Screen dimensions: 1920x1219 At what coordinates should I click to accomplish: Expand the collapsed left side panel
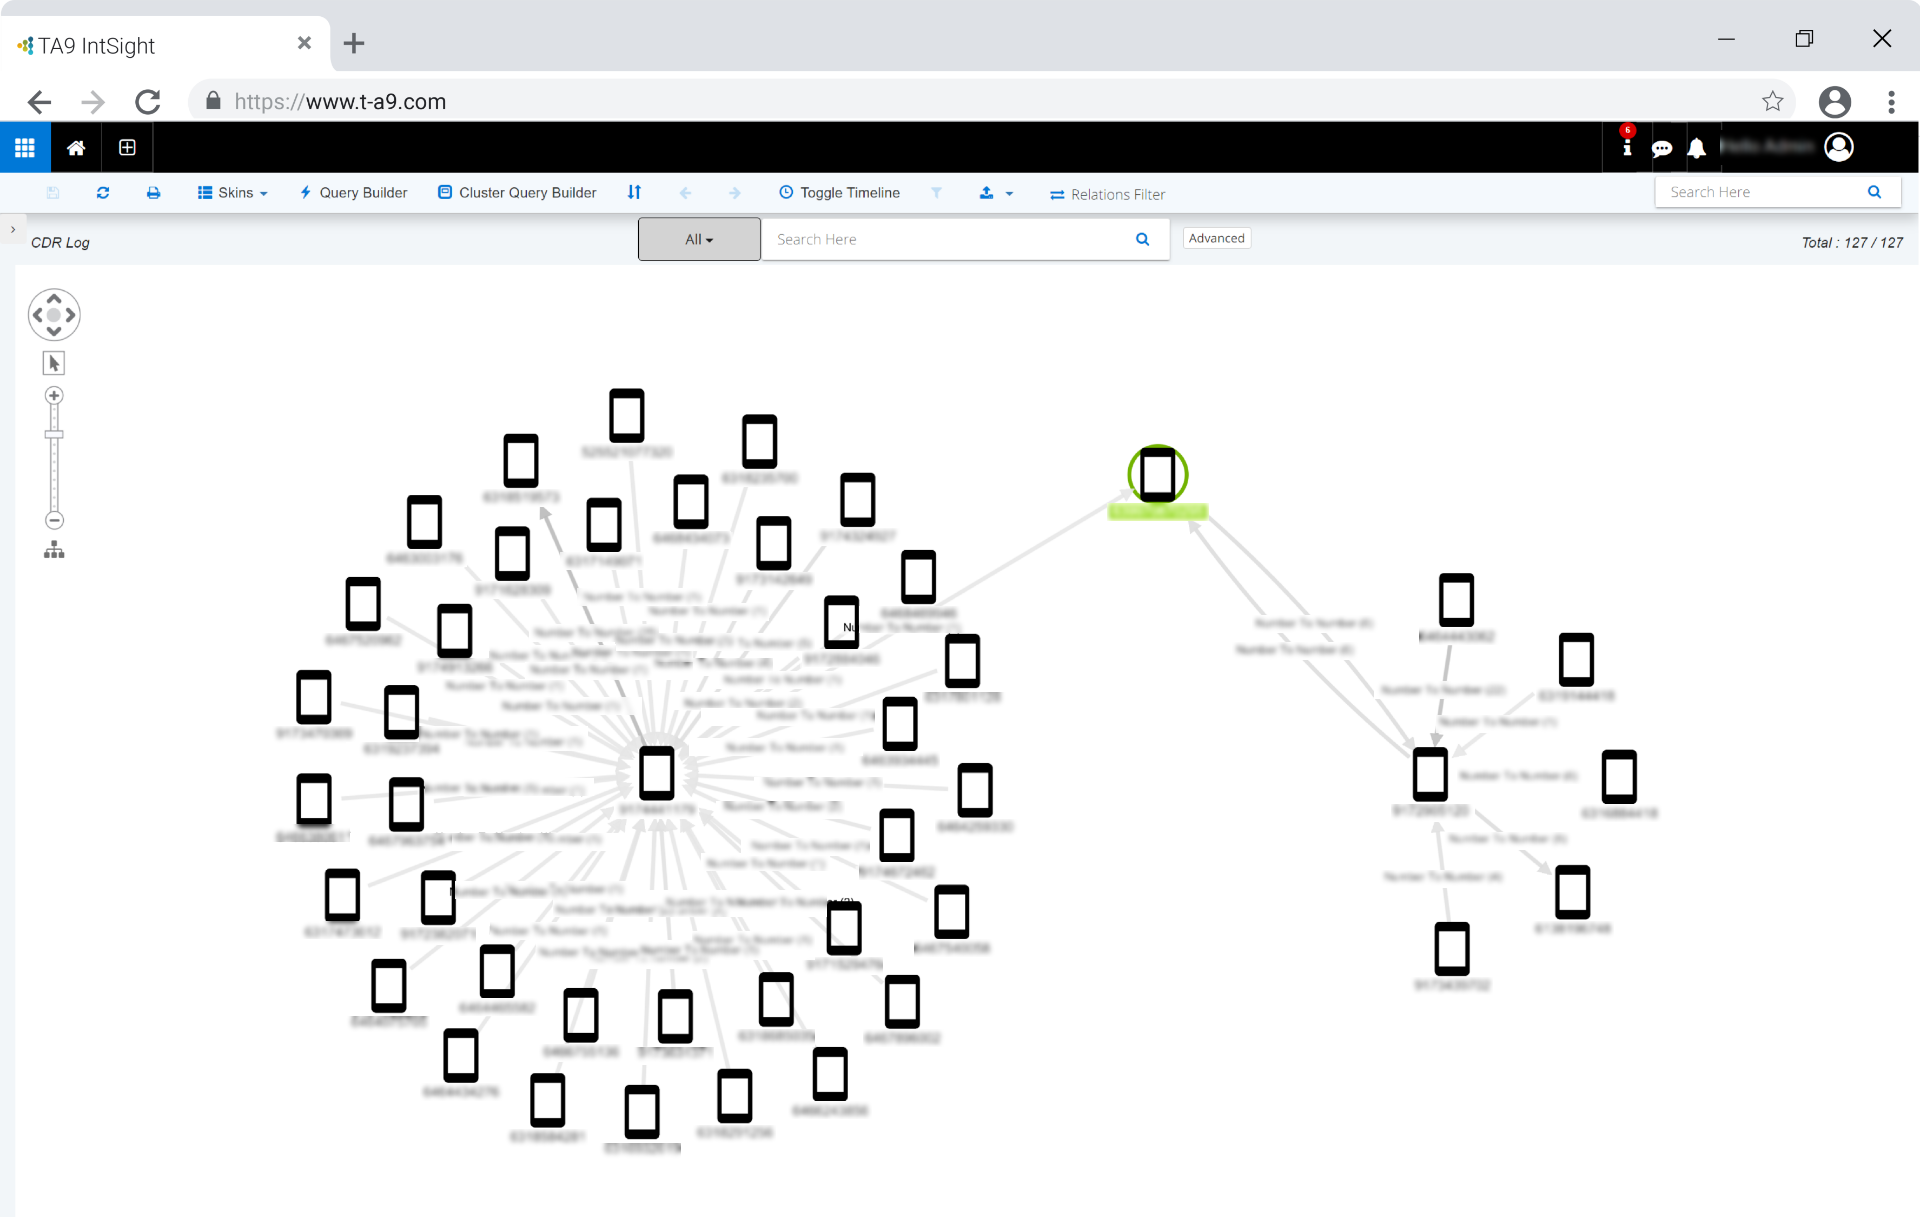(x=13, y=230)
